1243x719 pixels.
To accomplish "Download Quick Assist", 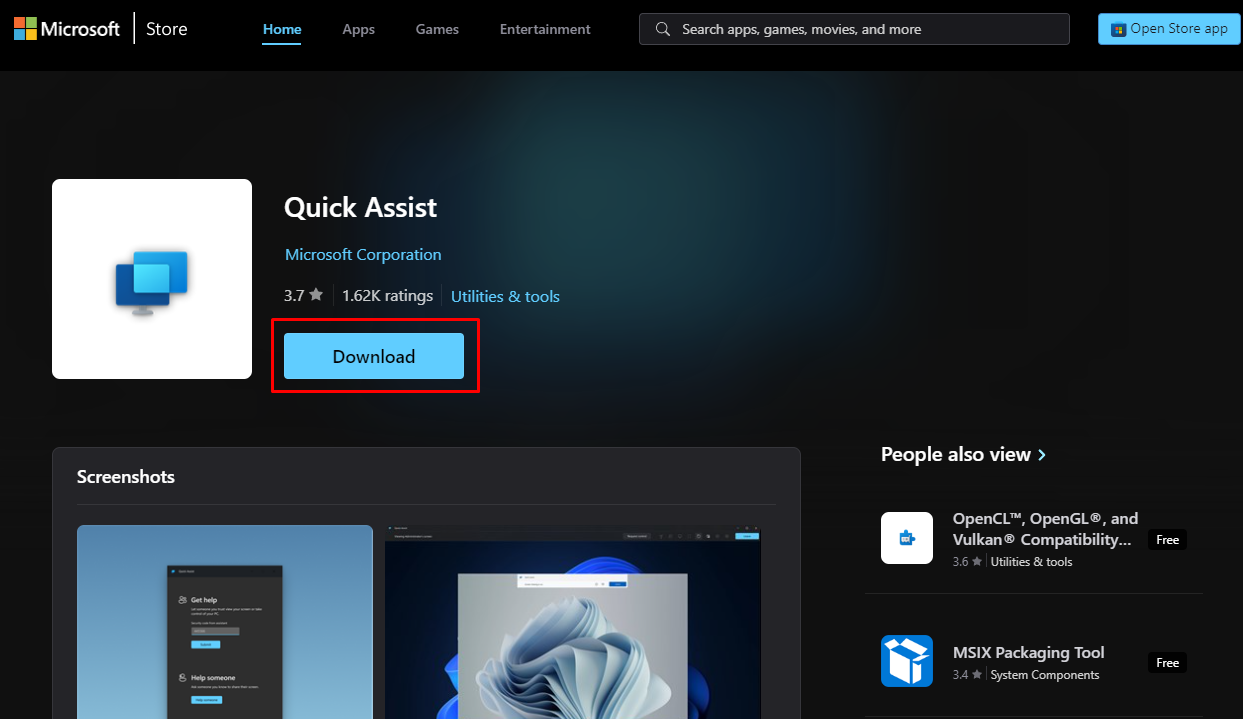I will (x=374, y=356).
